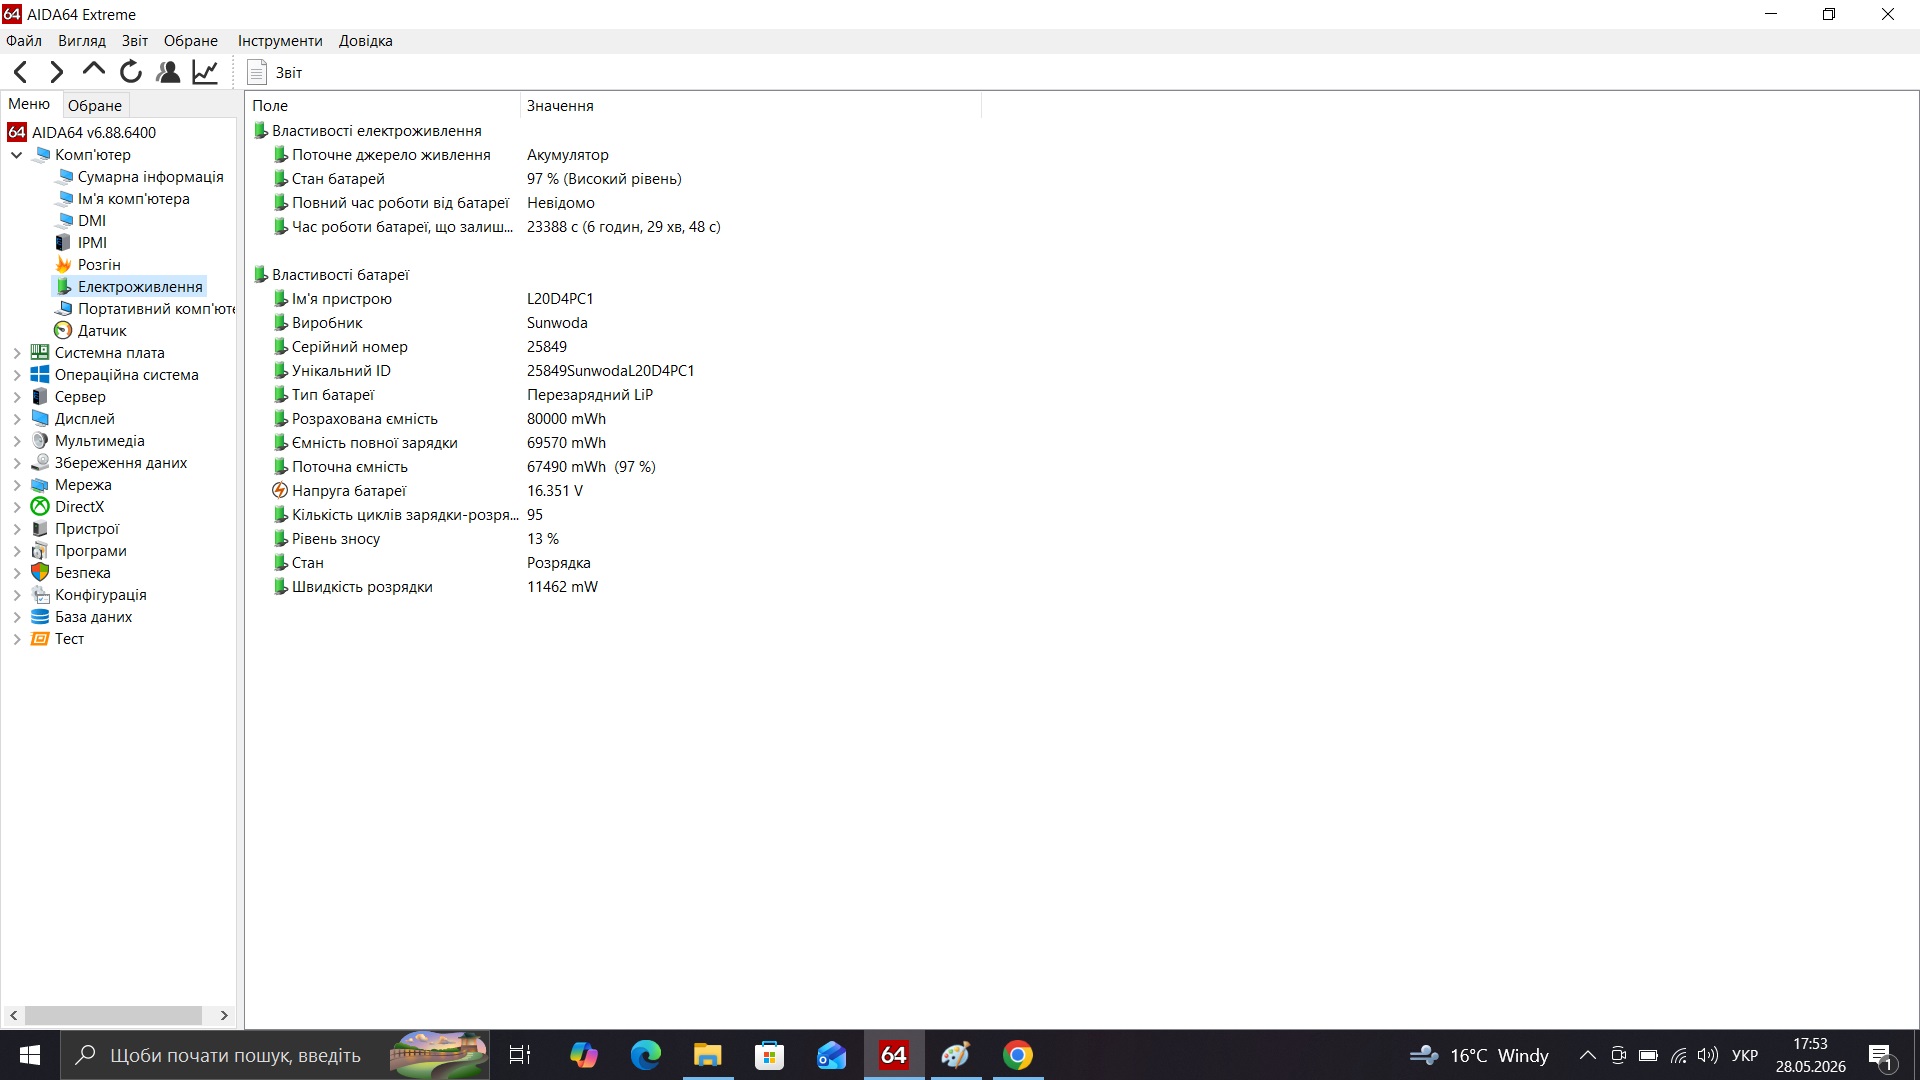The height and width of the screenshot is (1080, 1920).
Task: Open the Звіт menu in menu bar
Action: coord(135,41)
